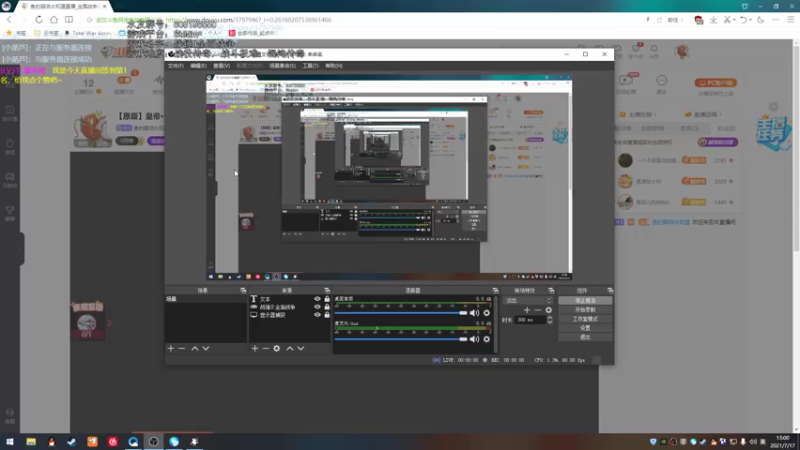The height and width of the screenshot is (450, 800).
Task: Move the source down in the Sources list
Action: [301, 348]
